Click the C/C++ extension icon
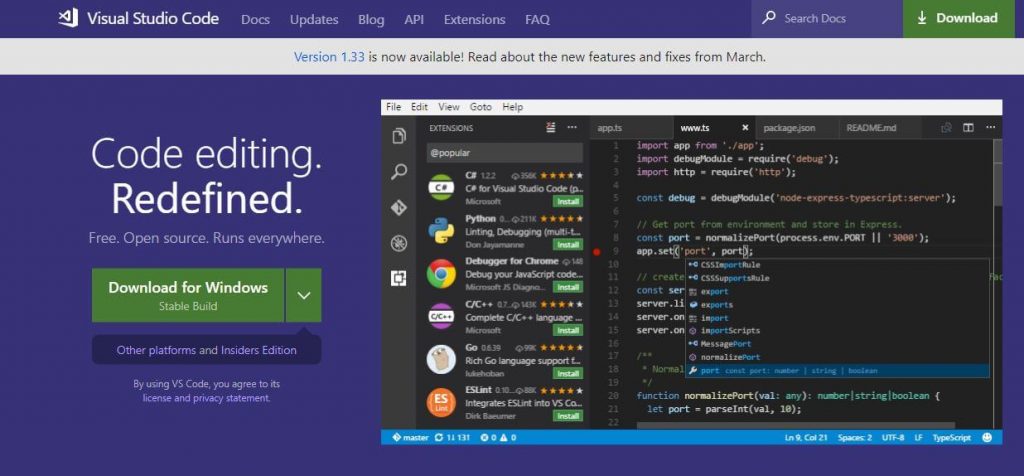 pos(441,317)
